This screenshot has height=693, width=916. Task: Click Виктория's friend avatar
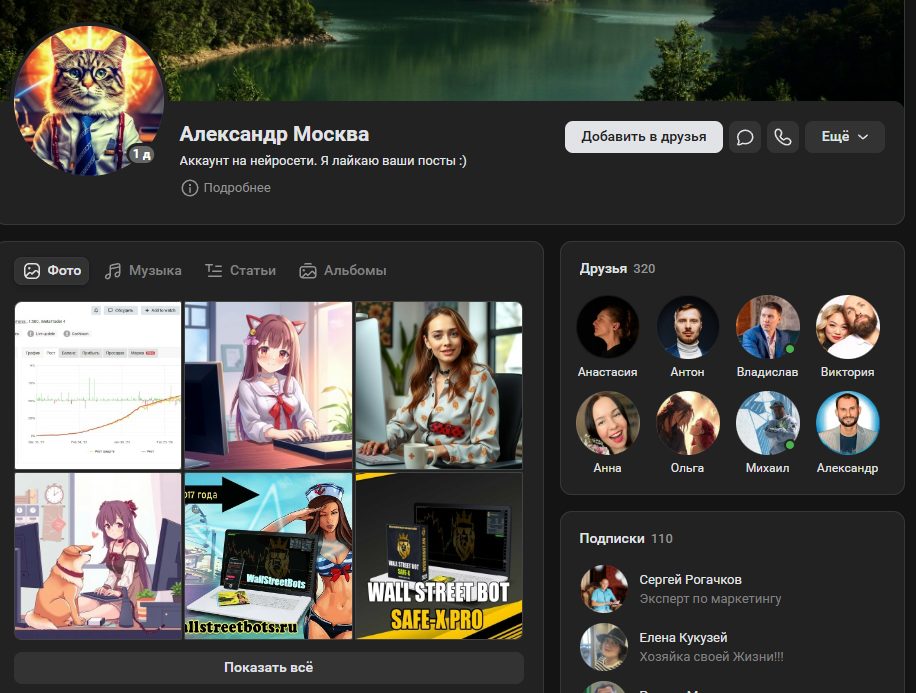pos(847,327)
